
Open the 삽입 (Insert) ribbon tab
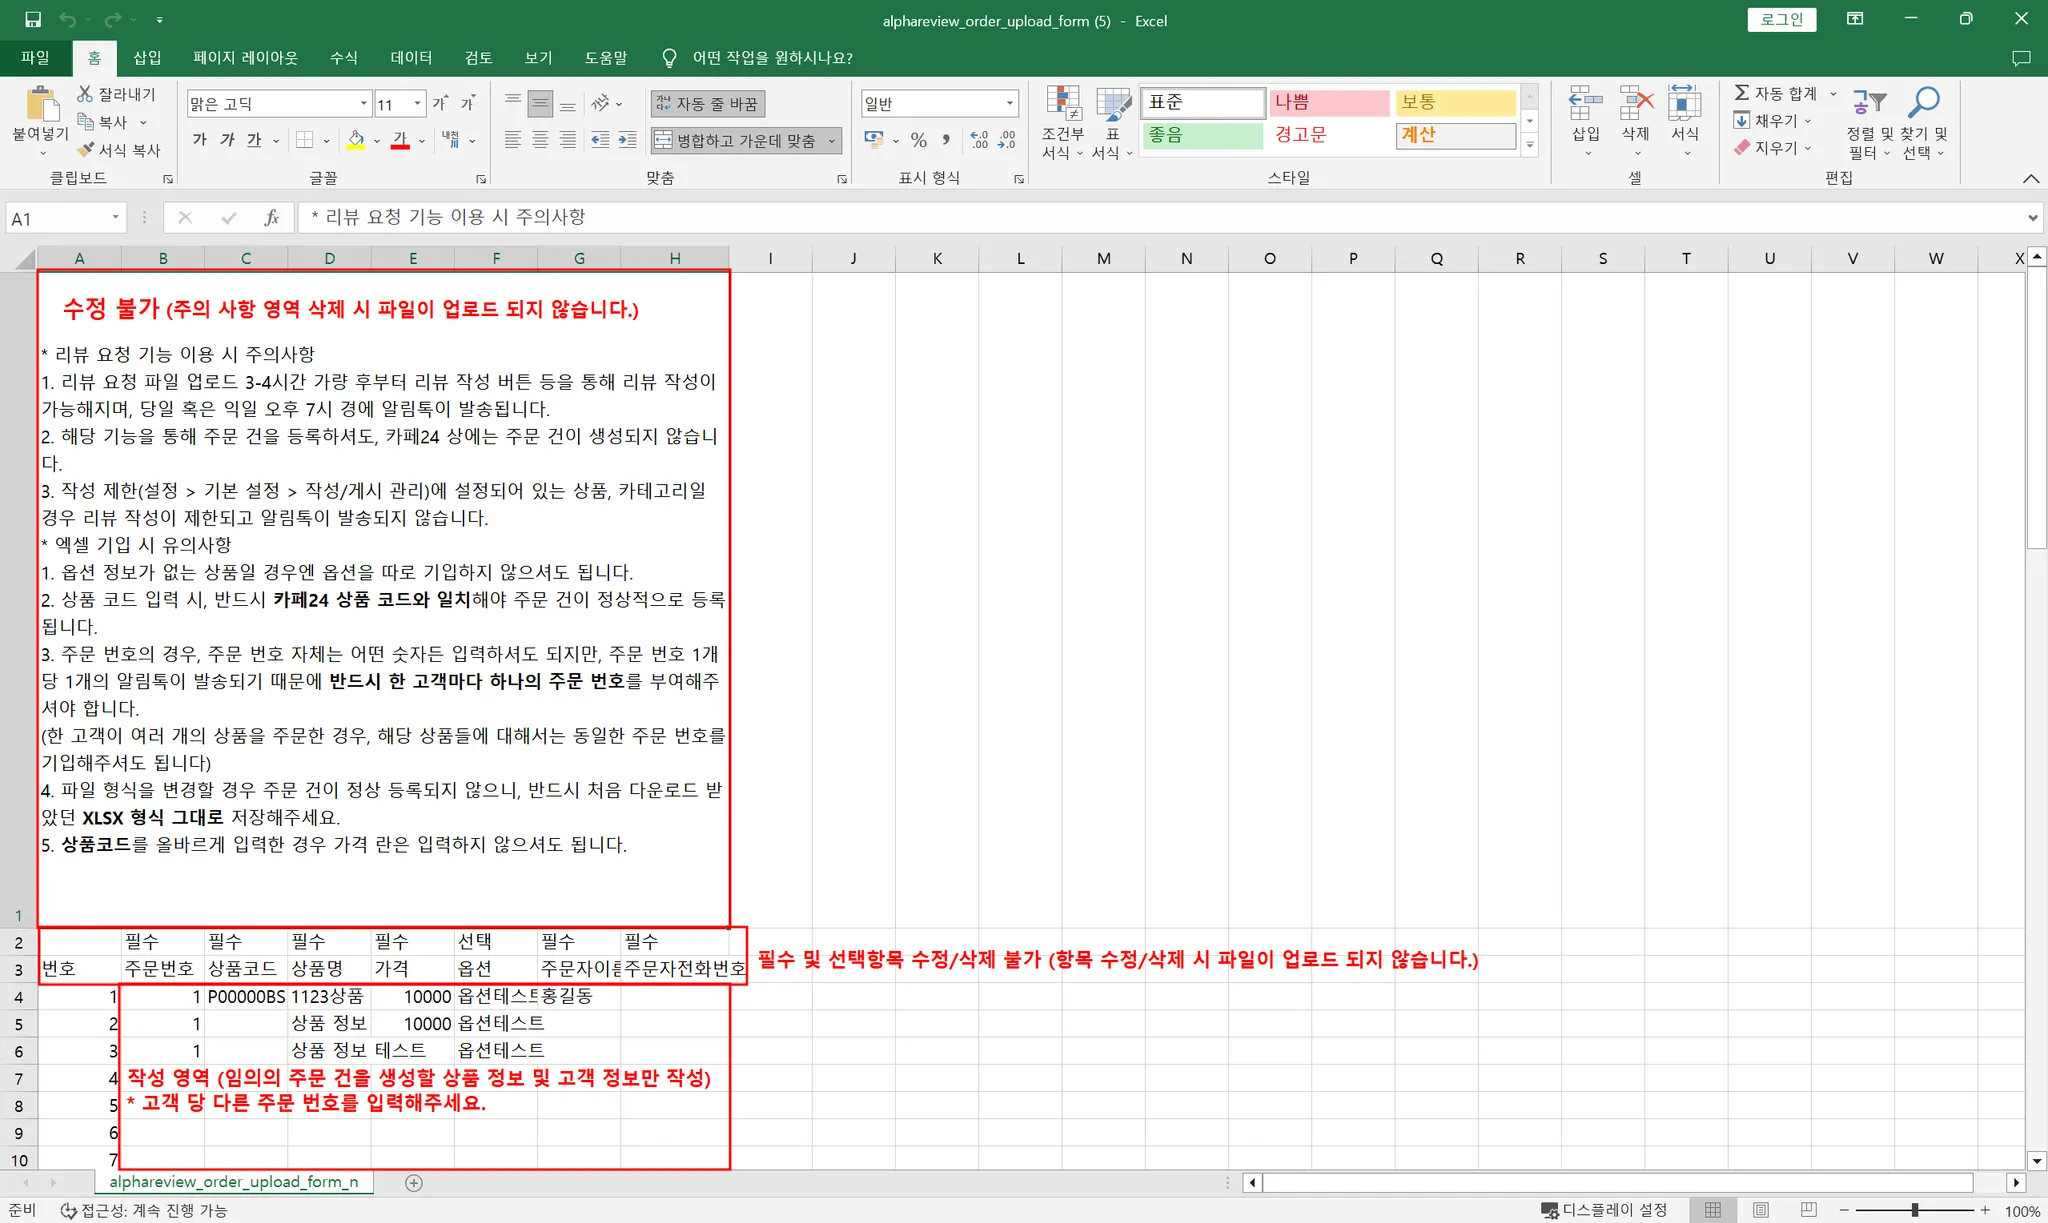point(147,58)
